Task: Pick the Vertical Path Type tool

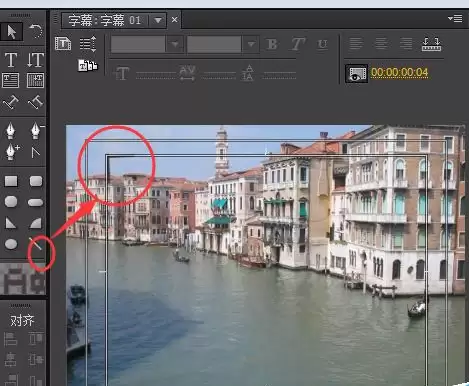Action: tap(35, 102)
